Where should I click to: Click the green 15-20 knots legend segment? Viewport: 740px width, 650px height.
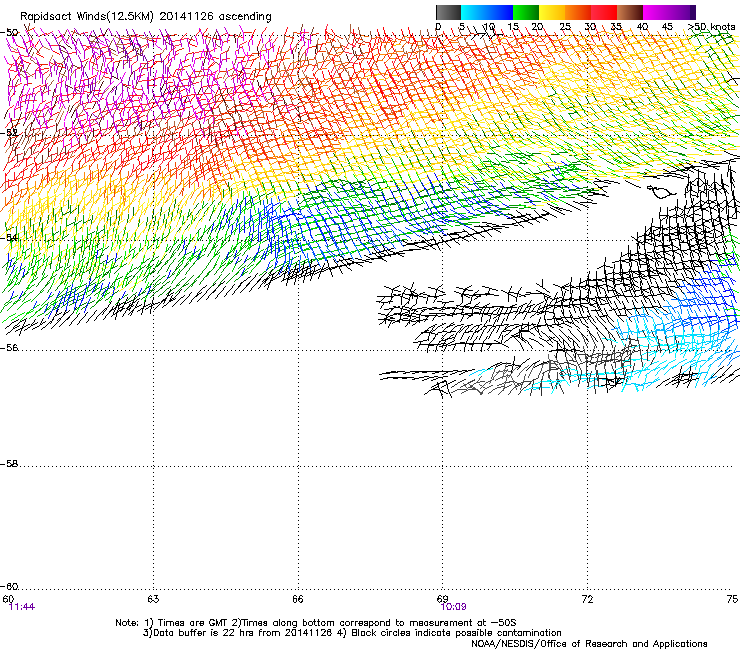pyautogui.click(x=526, y=12)
